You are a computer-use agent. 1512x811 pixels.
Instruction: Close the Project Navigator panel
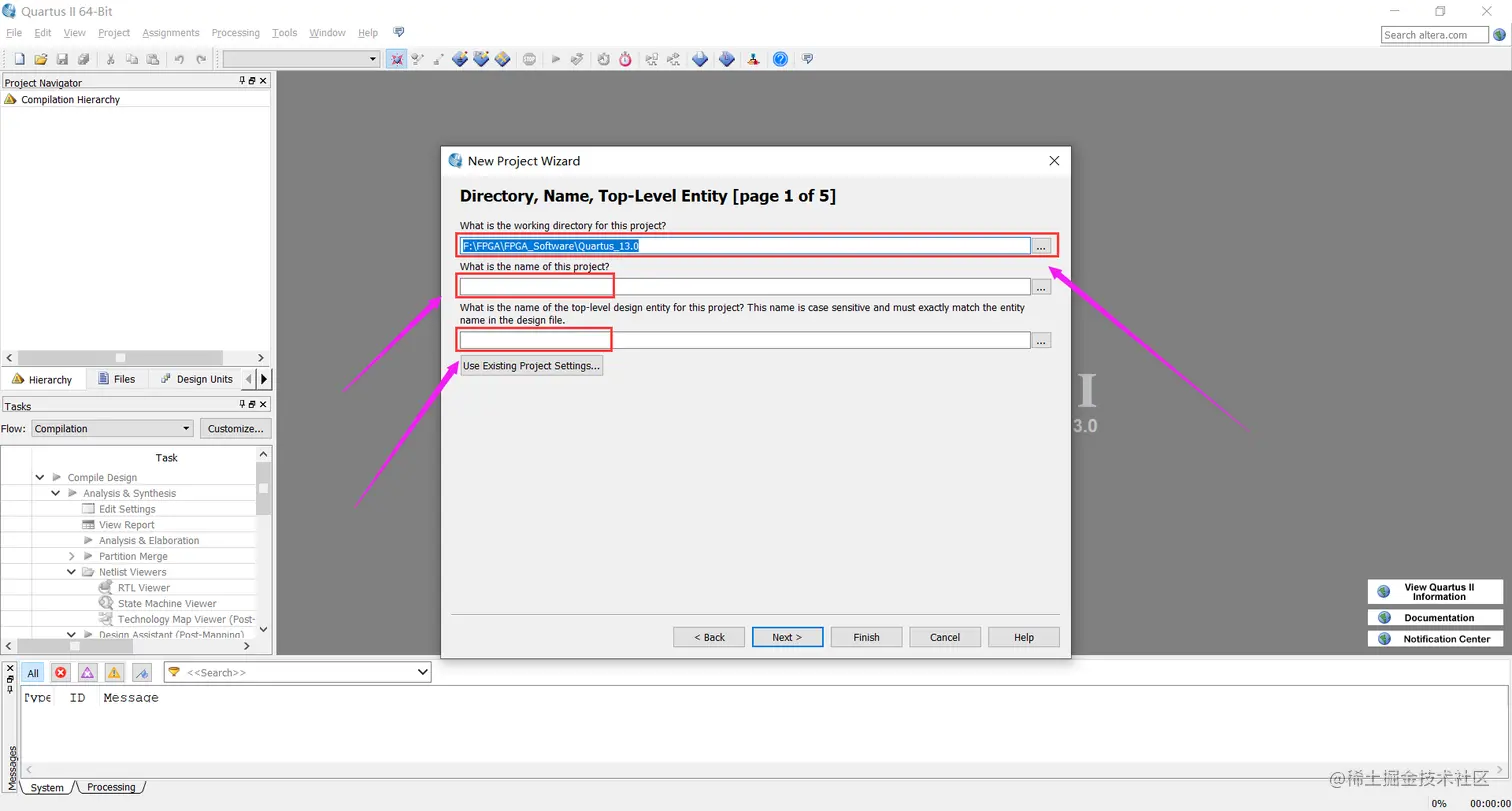[x=263, y=82]
